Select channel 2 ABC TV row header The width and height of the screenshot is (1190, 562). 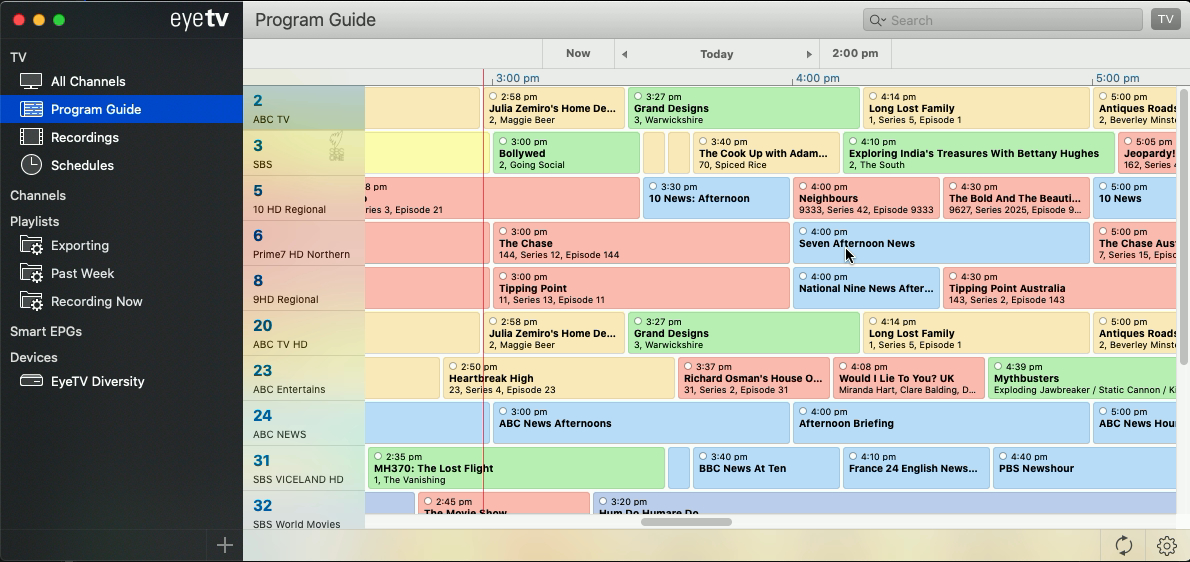click(x=304, y=108)
